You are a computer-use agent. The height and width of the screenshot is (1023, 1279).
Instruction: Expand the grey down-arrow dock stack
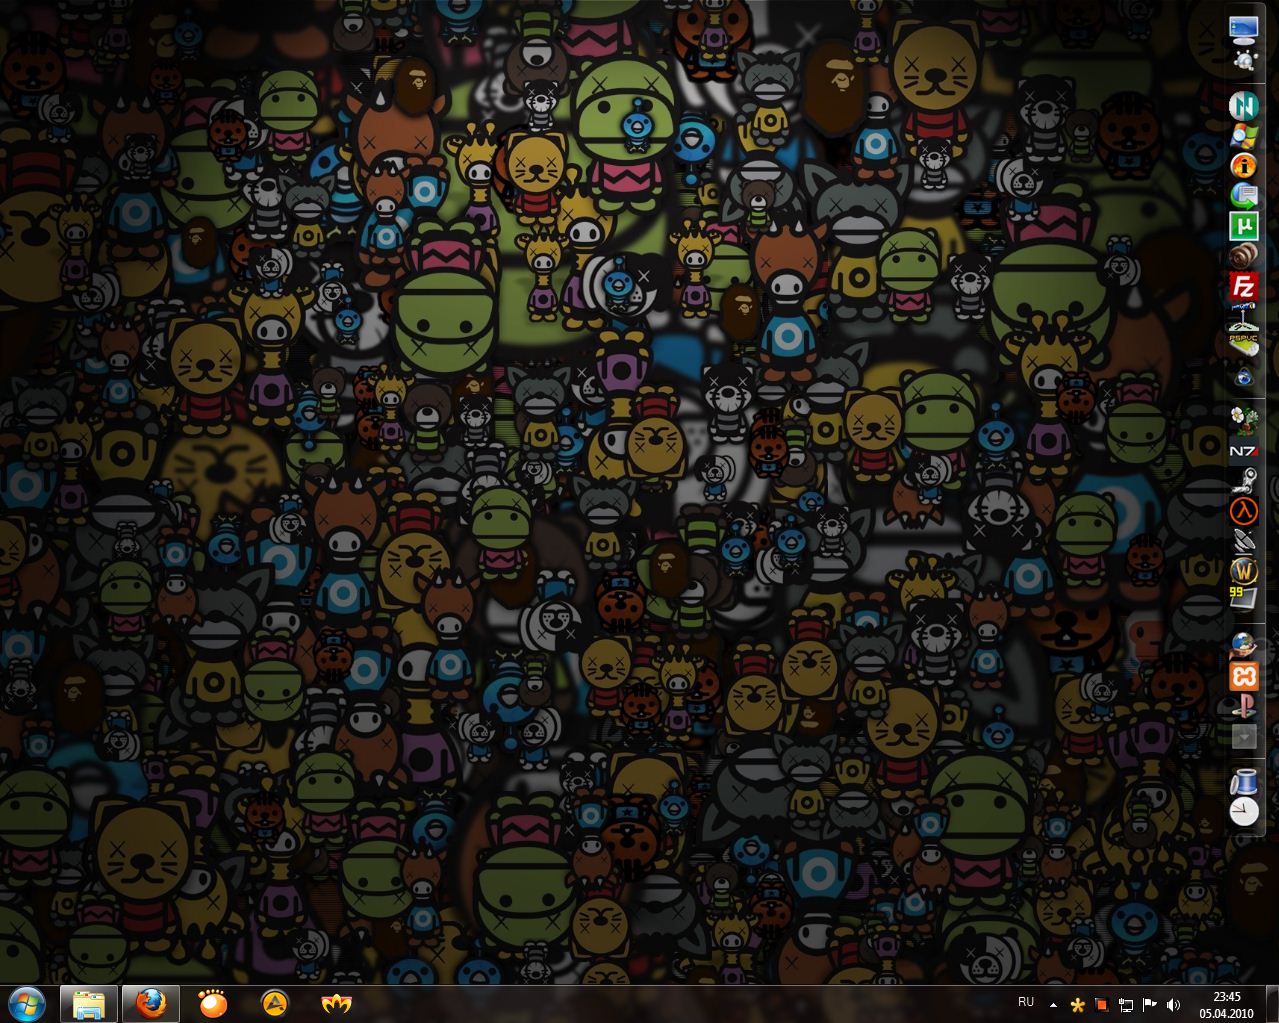tap(1244, 737)
